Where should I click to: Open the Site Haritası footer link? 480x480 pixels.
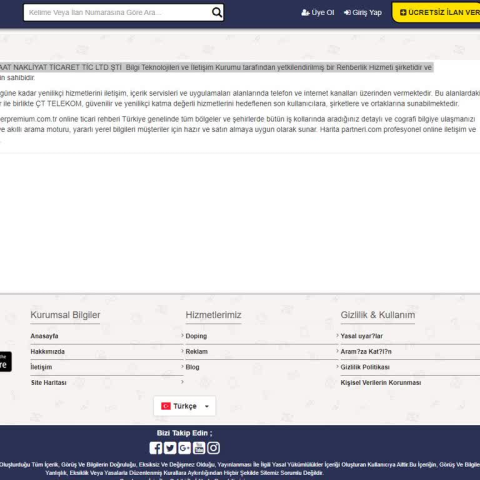pos(49,383)
